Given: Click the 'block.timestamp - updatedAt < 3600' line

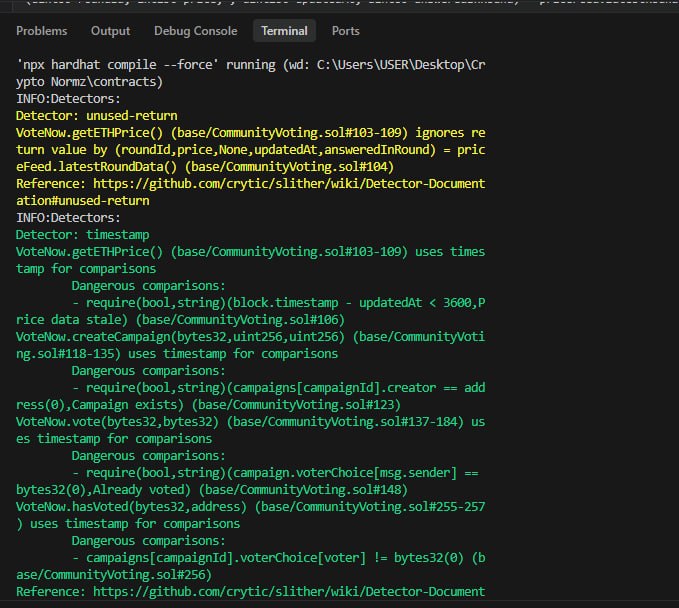Looking at the screenshot, I should 278,303.
